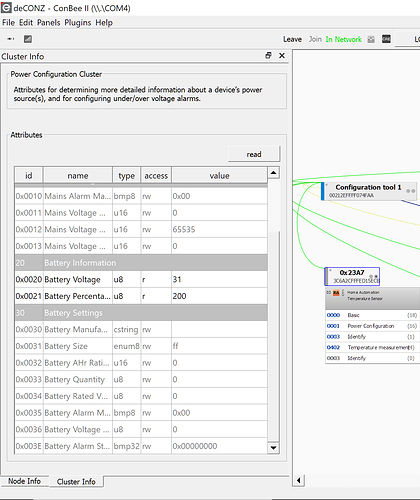Close the Cluster Info panel
The image size is (420, 500).
(282, 56)
